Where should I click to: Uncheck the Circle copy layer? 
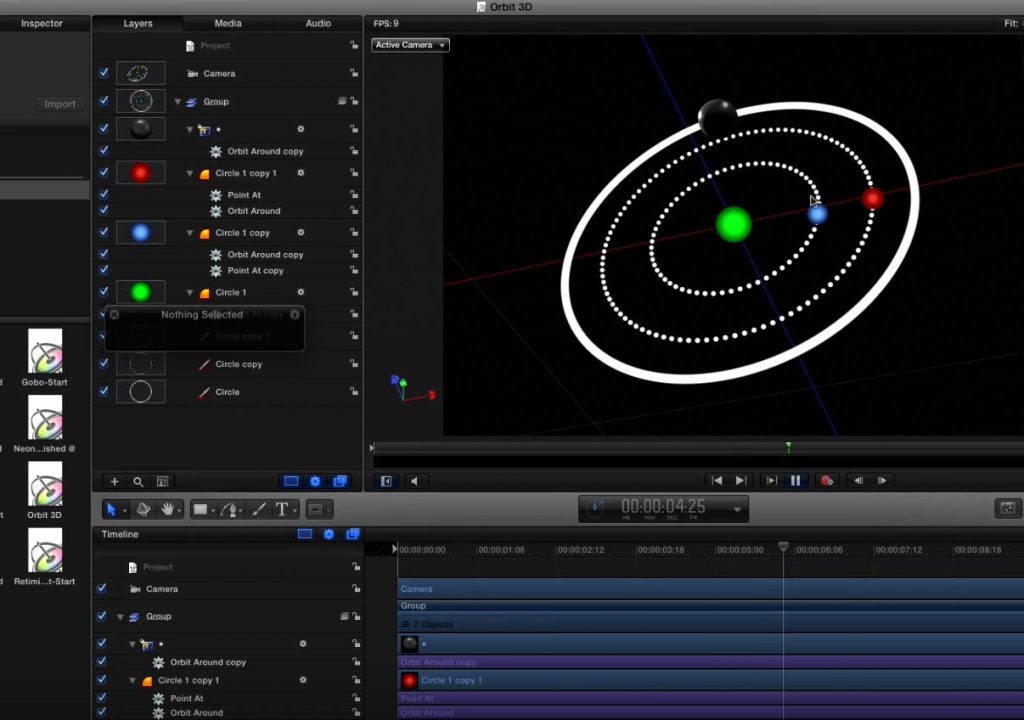104,363
